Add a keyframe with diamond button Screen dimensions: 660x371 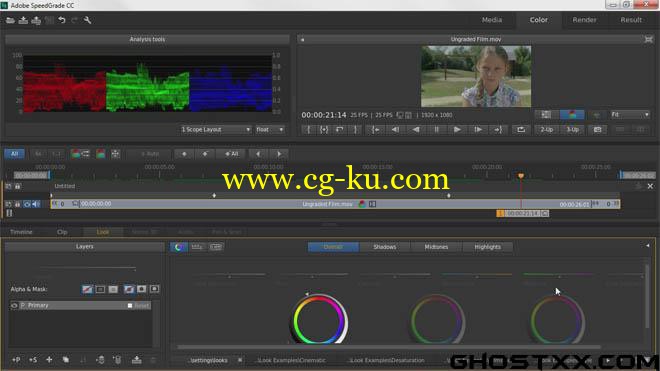[x=184, y=154]
